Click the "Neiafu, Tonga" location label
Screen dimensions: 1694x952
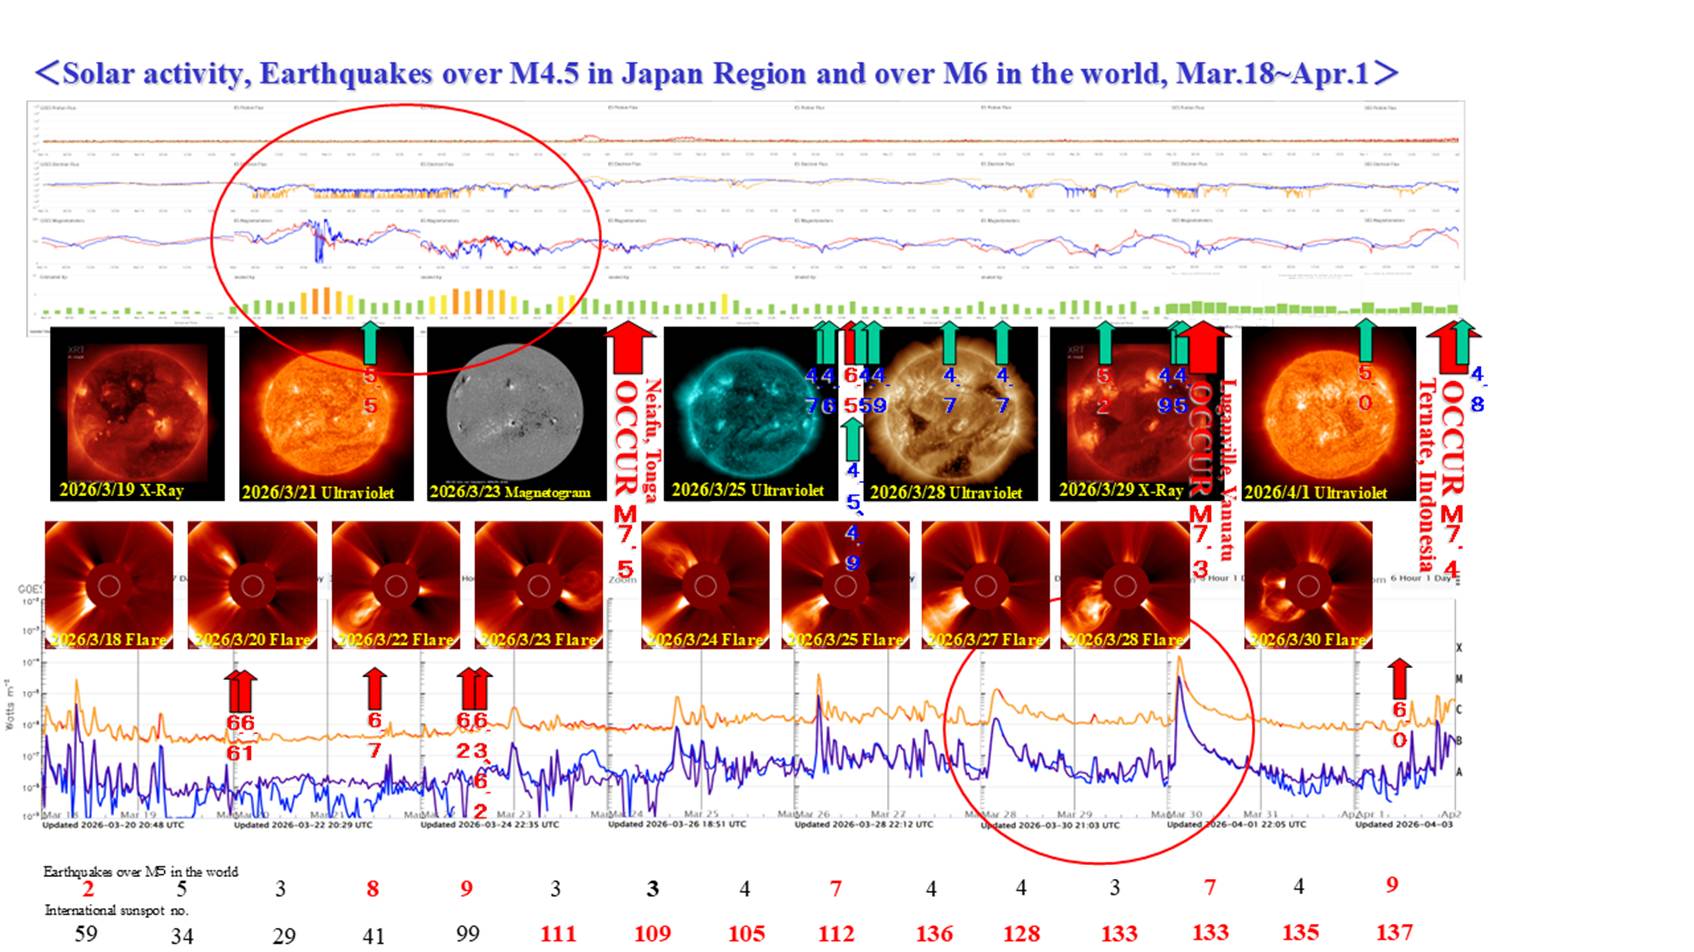click(x=652, y=440)
